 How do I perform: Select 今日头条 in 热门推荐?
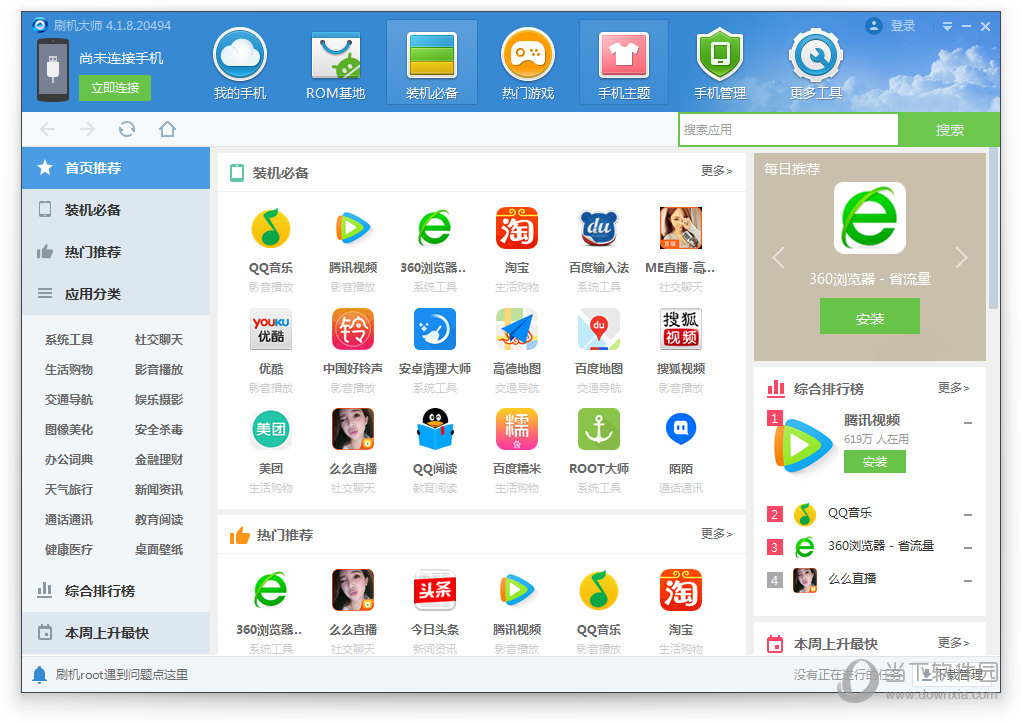(435, 590)
